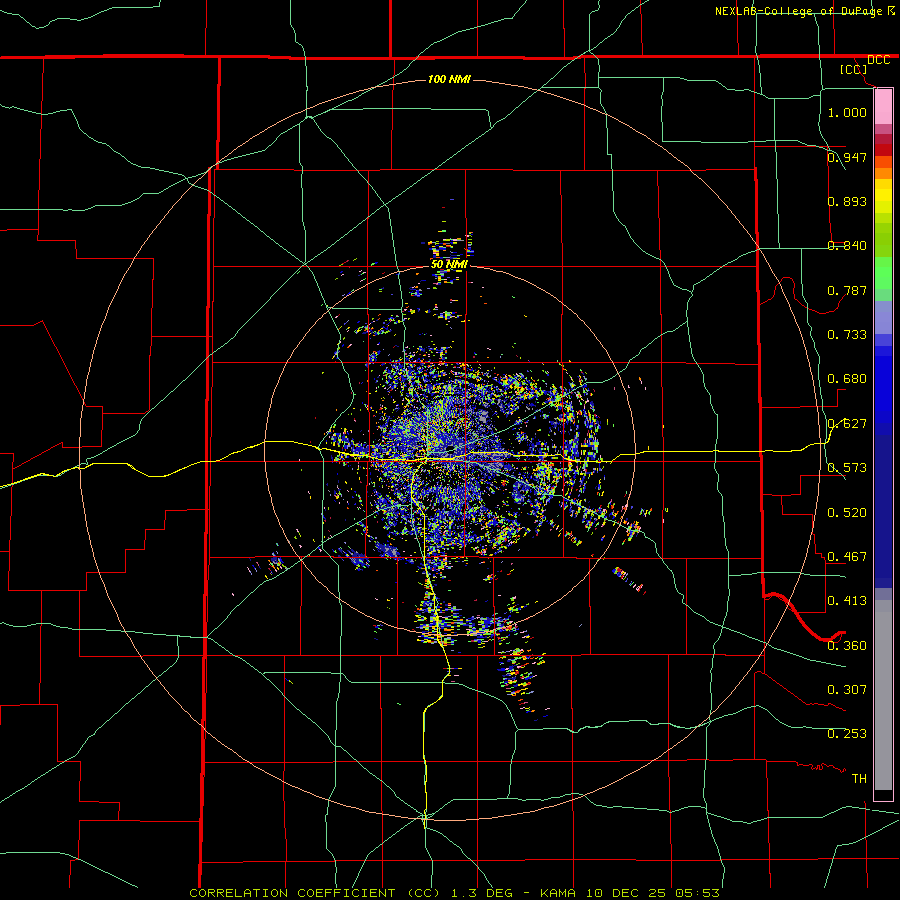Click the CORRELATION COEFFICIENT caption at the bottom
This screenshot has width=900, height=900.
454,893
